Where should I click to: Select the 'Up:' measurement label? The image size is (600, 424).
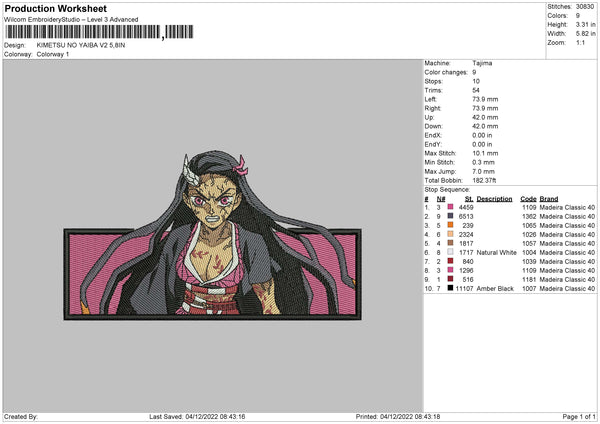(x=429, y=117)
